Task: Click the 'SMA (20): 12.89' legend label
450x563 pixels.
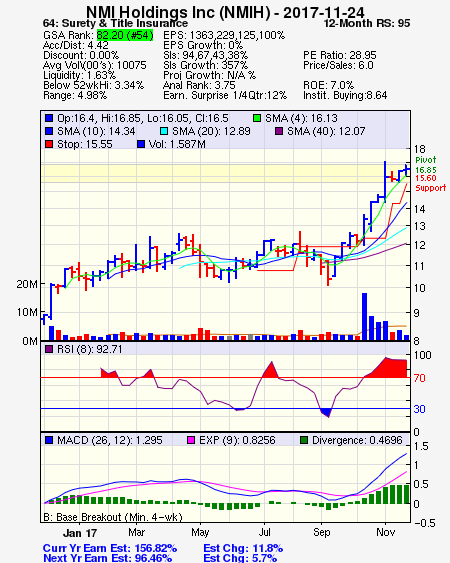Action: (211, 131)
